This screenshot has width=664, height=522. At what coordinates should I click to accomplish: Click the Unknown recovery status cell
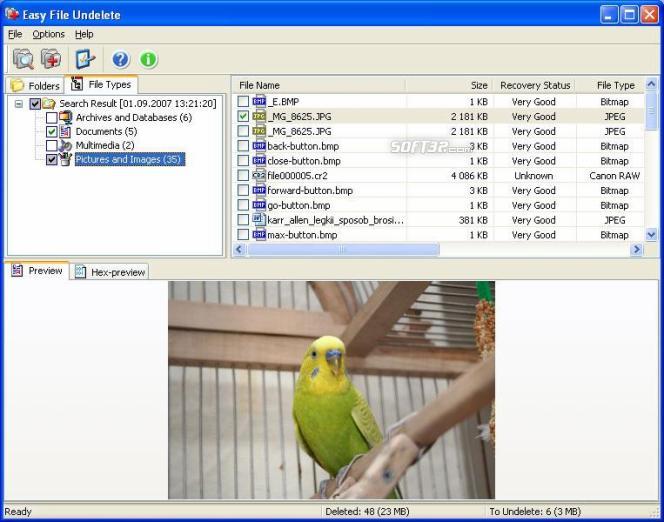(534, 176)
